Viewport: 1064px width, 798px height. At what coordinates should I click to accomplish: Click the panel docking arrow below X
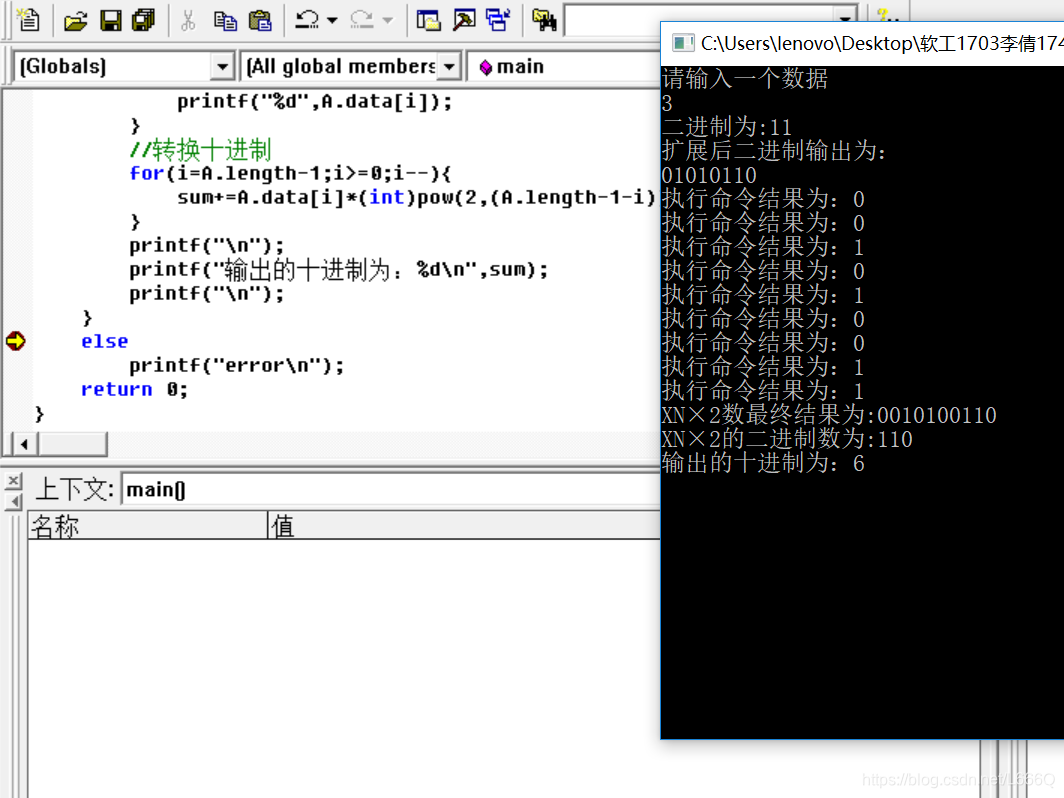coord(14,501)
